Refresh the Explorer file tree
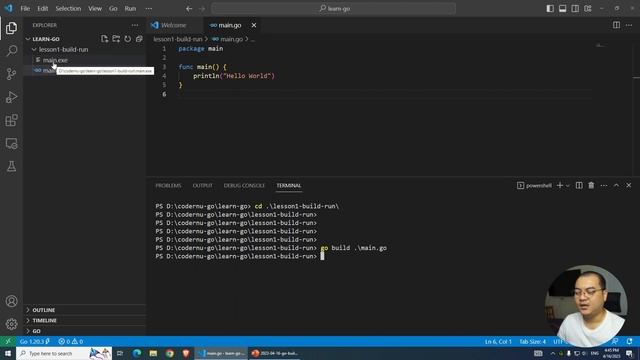640x360 pixels. tap(128, 39)
